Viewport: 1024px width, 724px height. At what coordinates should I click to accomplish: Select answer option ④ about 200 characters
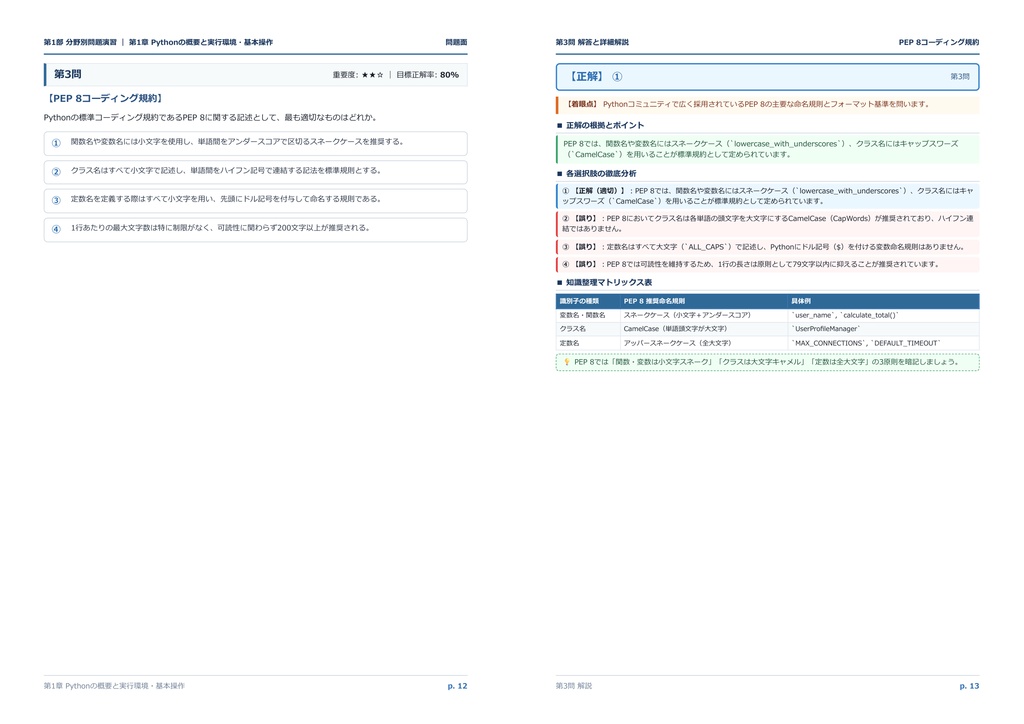255,229
